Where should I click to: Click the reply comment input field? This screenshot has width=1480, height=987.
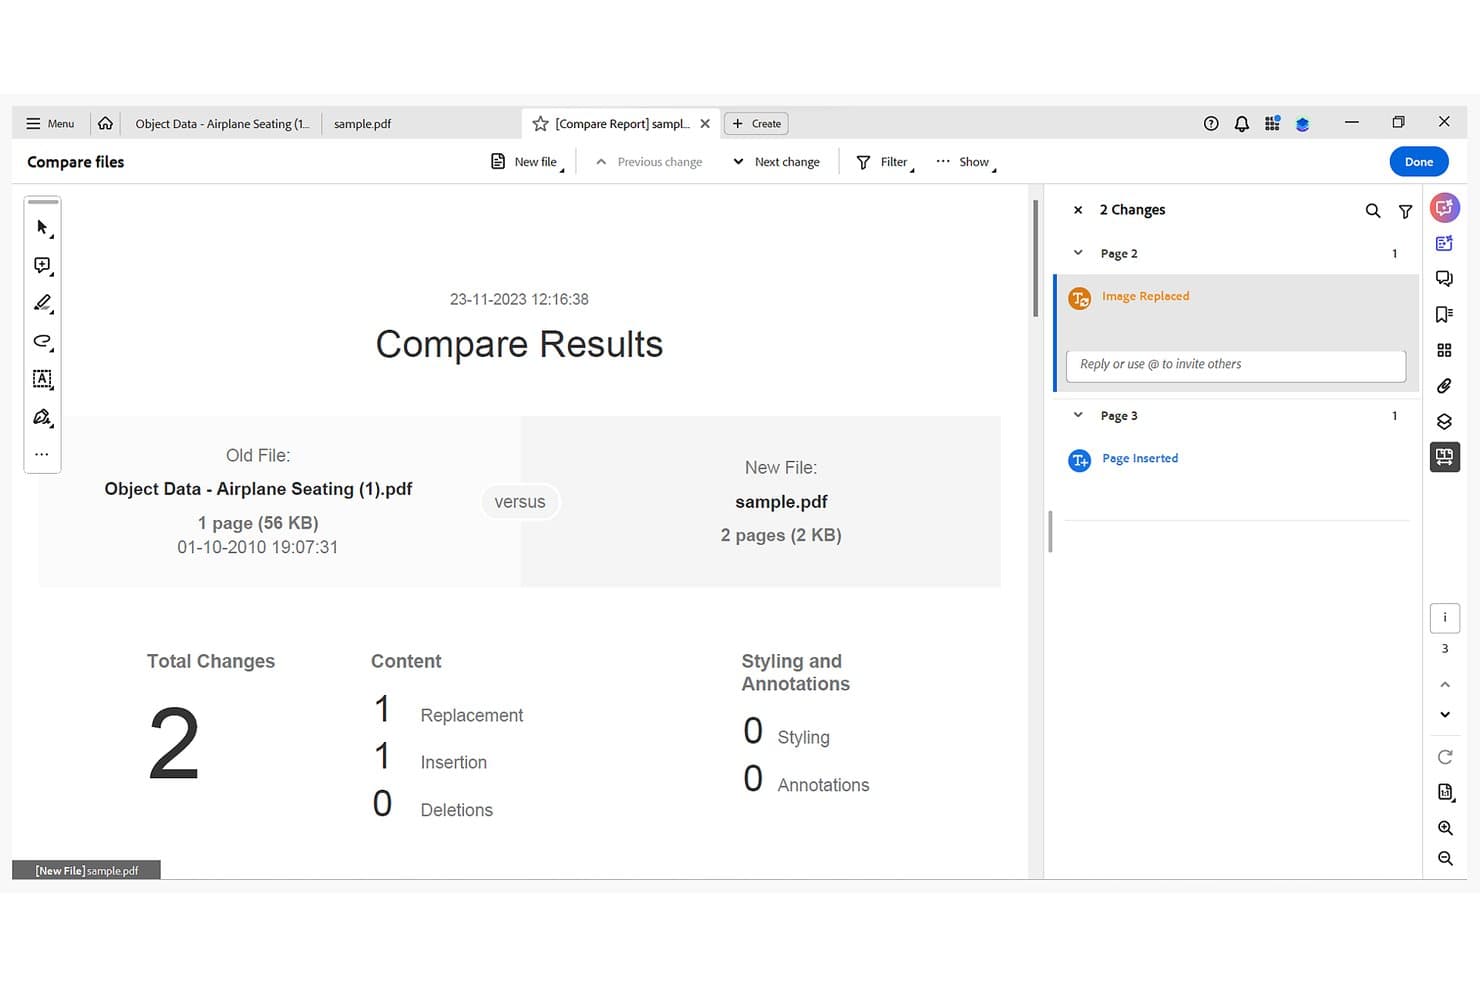click(1236, 365)
